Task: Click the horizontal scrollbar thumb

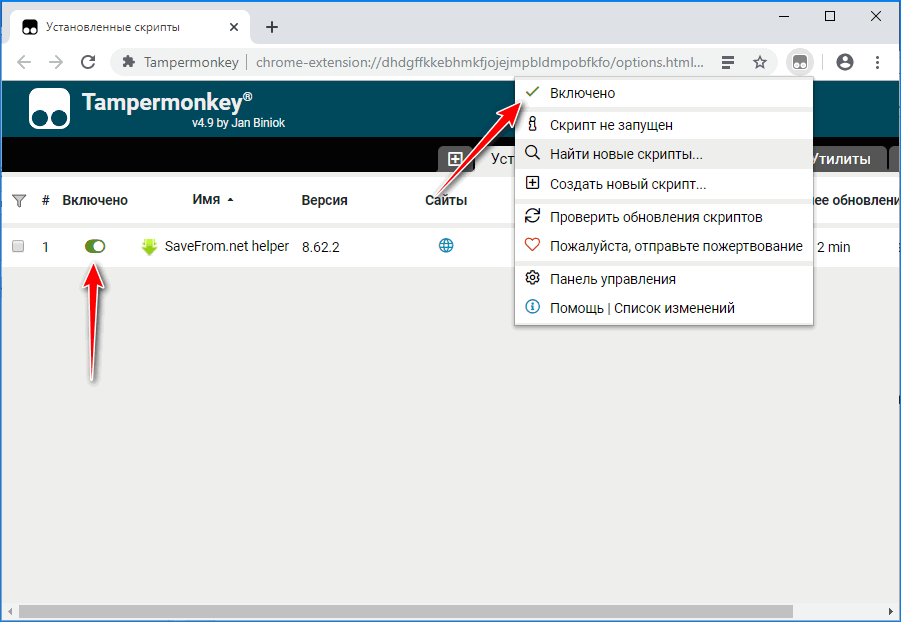Action: click(406, 611)
